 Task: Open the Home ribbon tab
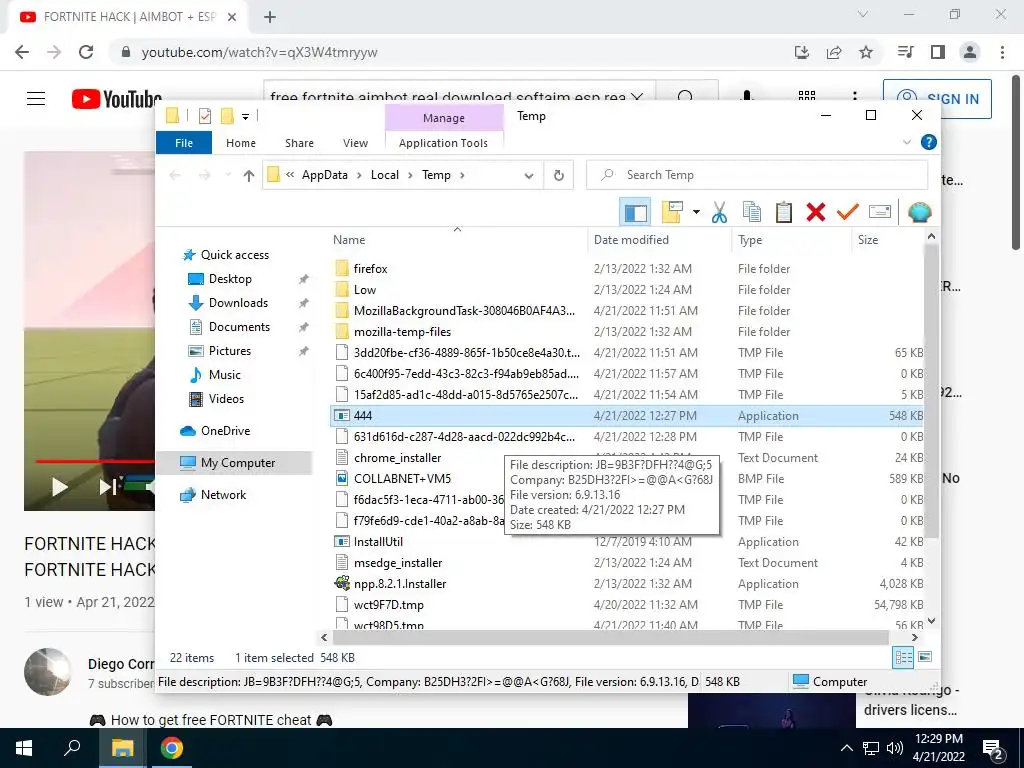point(240,143)
